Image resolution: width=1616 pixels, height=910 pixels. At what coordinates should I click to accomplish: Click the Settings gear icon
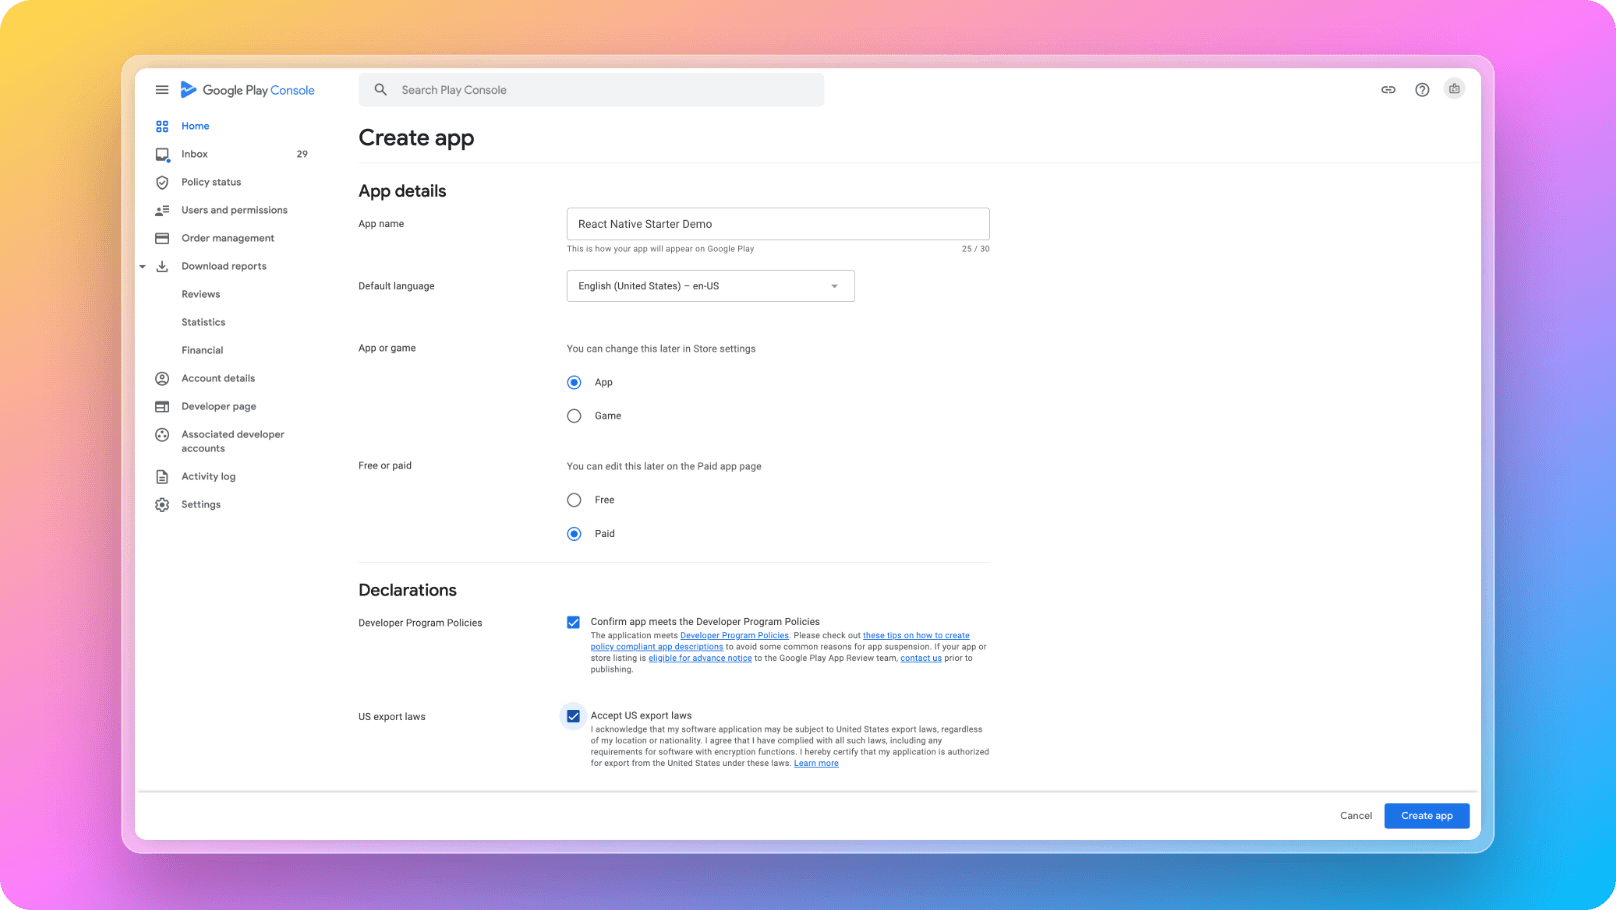tap(162, 504)
